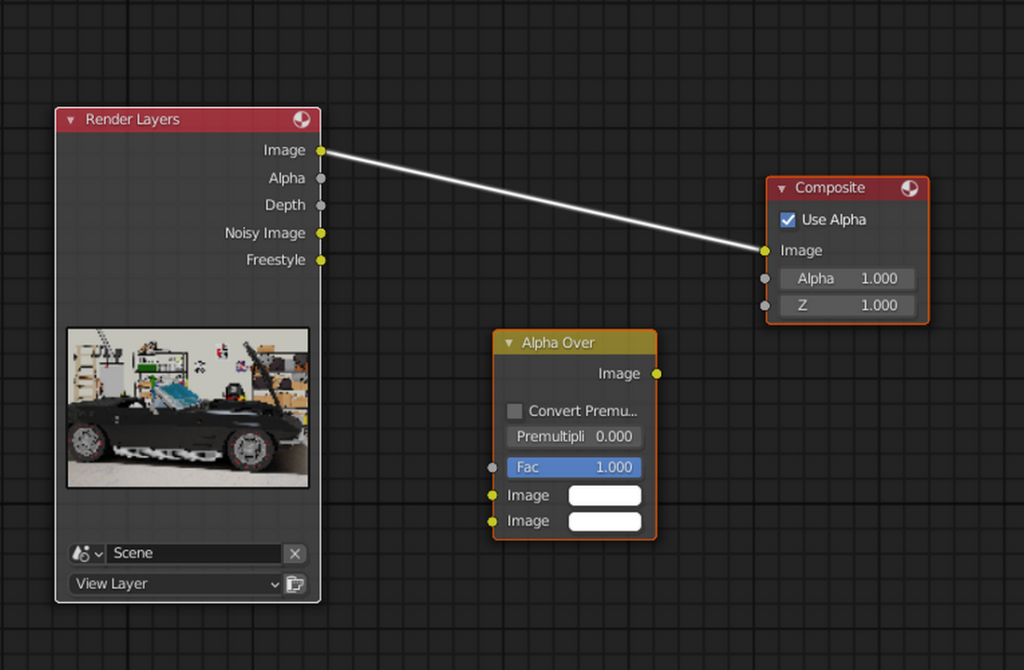Click the Alpha output socket on Render Layers

[321, 178]
